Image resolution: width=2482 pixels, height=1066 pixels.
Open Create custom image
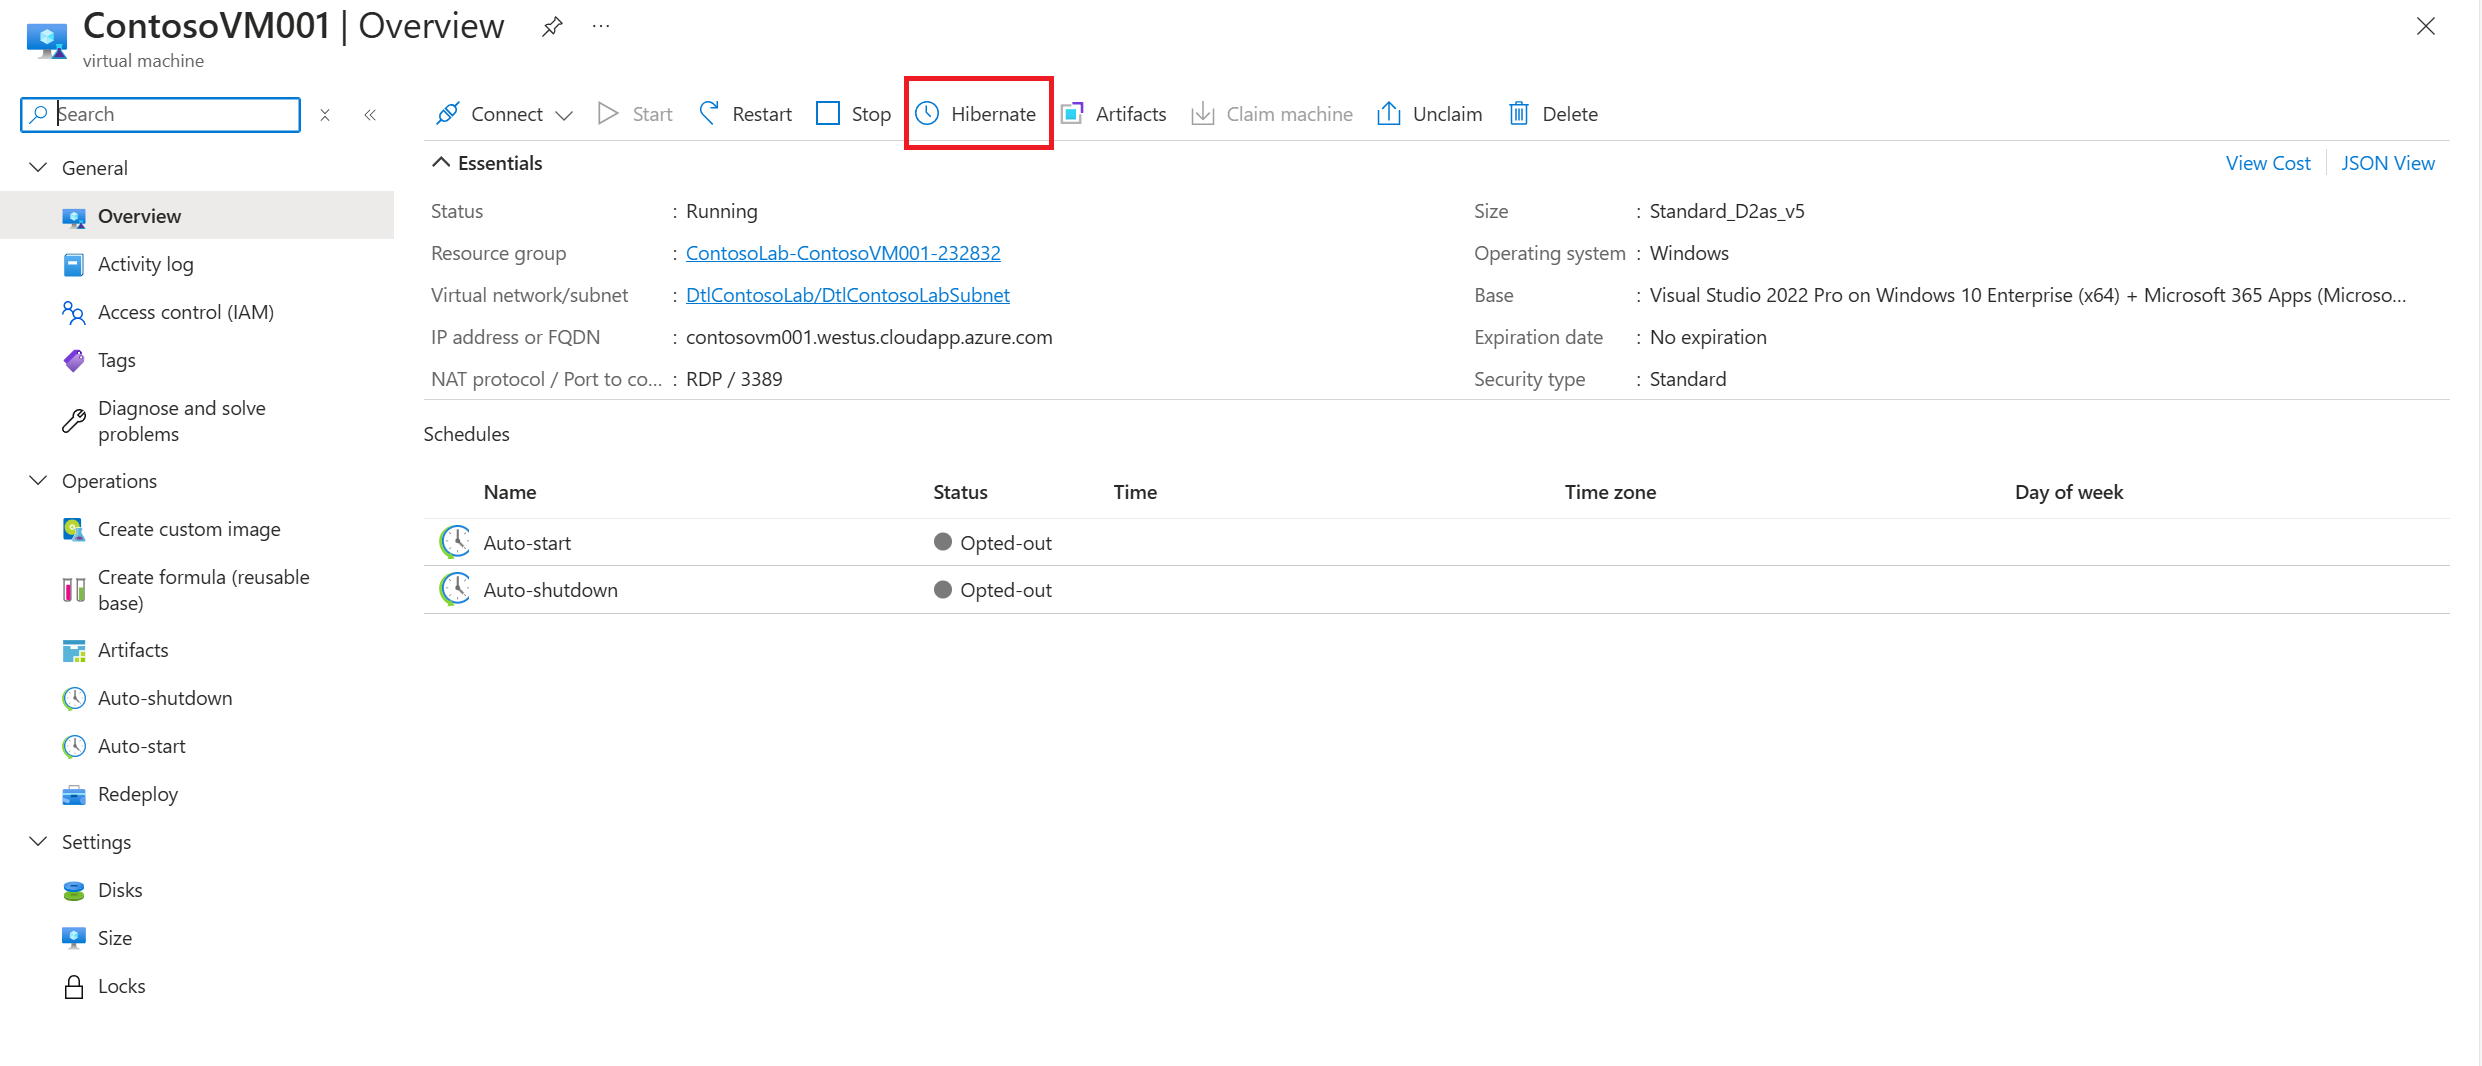click(x=189, y=529)
